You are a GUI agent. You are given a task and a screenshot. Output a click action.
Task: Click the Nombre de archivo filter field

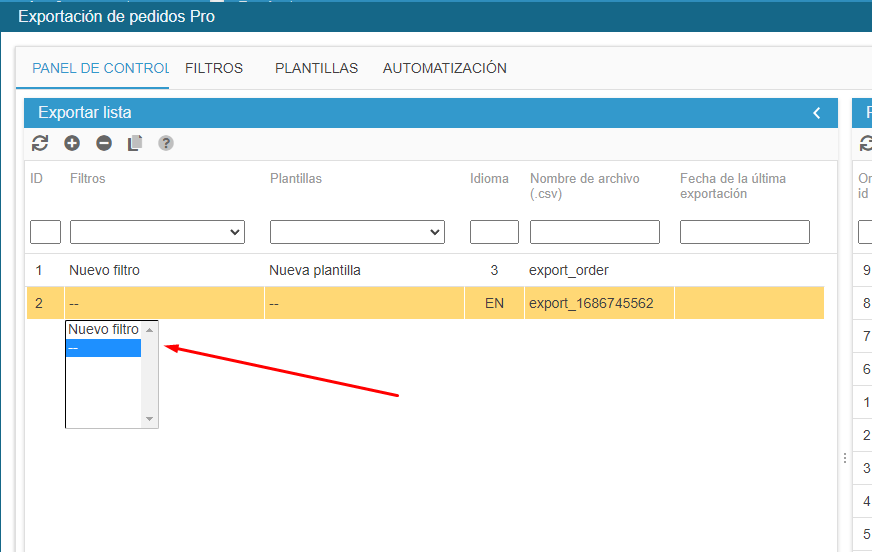594,232
